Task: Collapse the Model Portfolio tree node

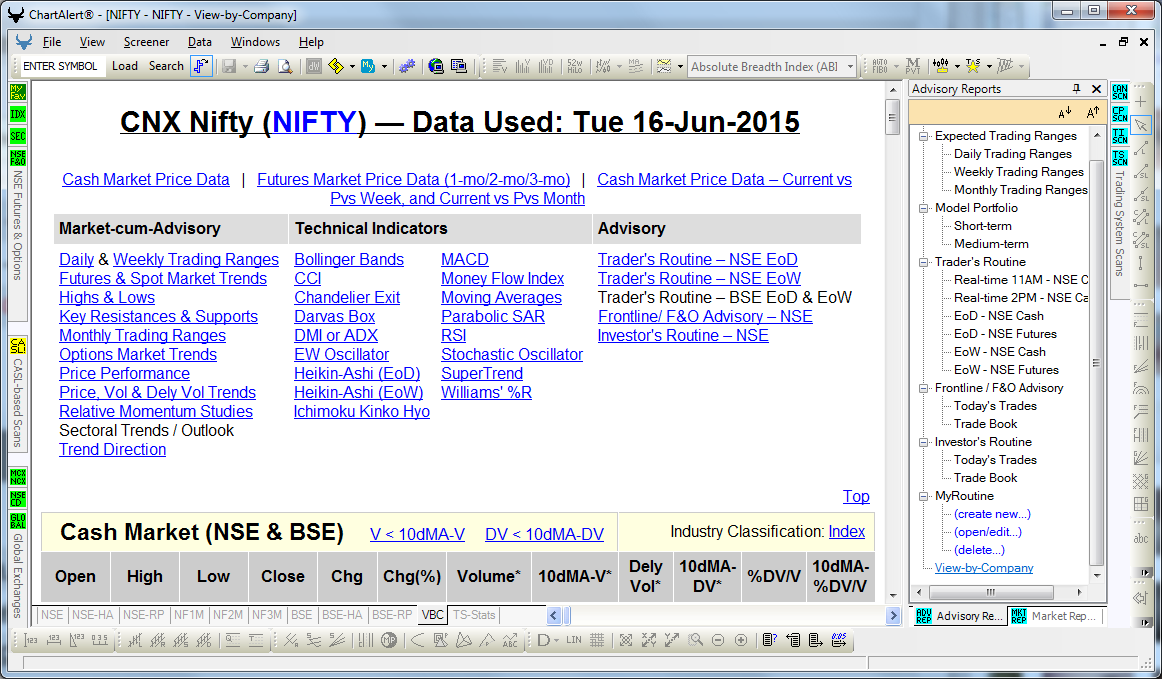Action: pos(923,208)
